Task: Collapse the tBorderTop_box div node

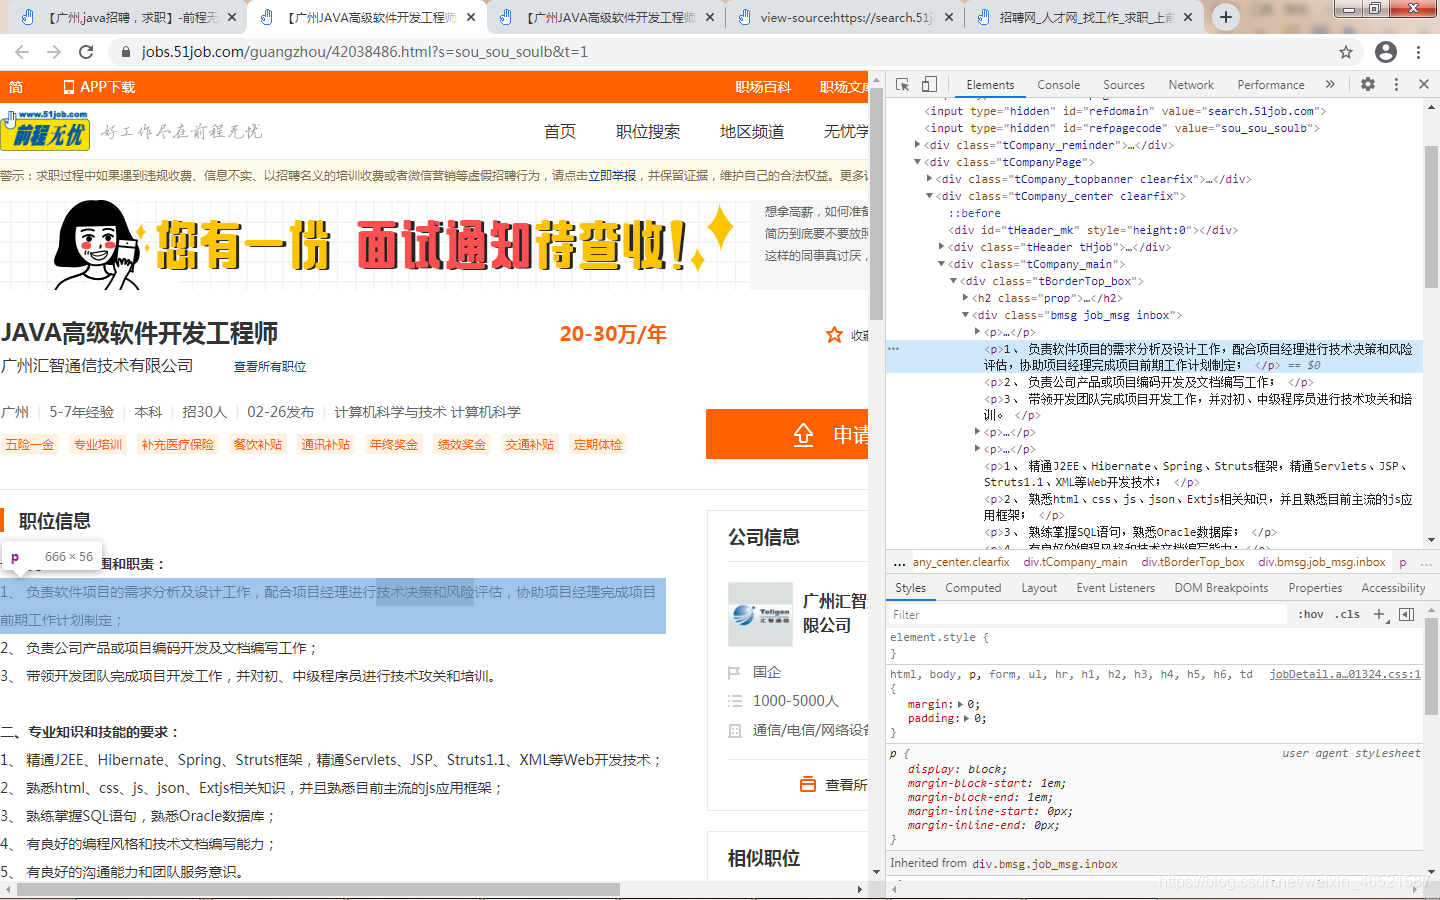Action: (x=953, y=281)
